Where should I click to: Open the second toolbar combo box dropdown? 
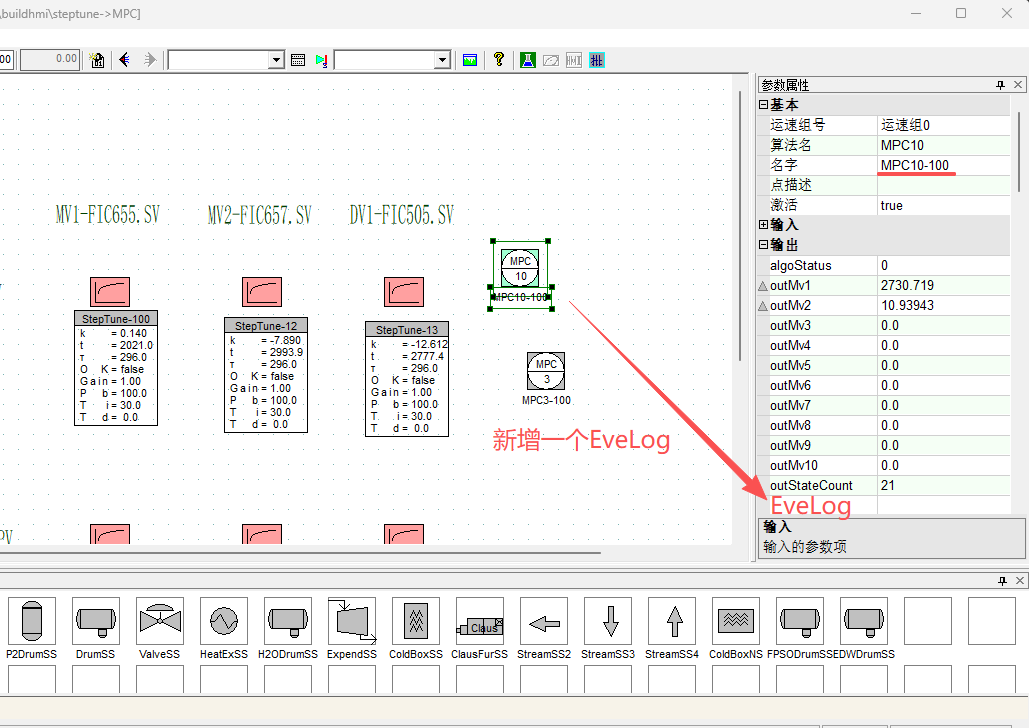442,60
